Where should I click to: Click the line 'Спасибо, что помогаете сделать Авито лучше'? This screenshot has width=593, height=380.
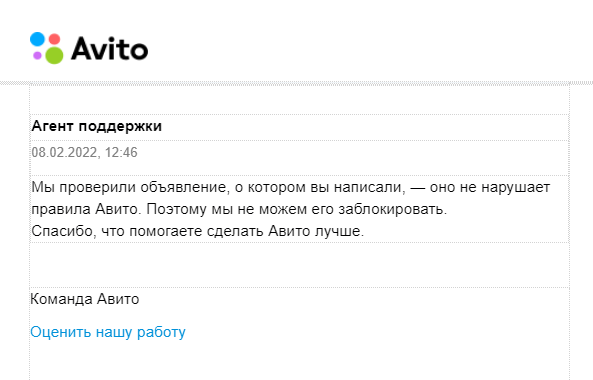coord(197,231)
